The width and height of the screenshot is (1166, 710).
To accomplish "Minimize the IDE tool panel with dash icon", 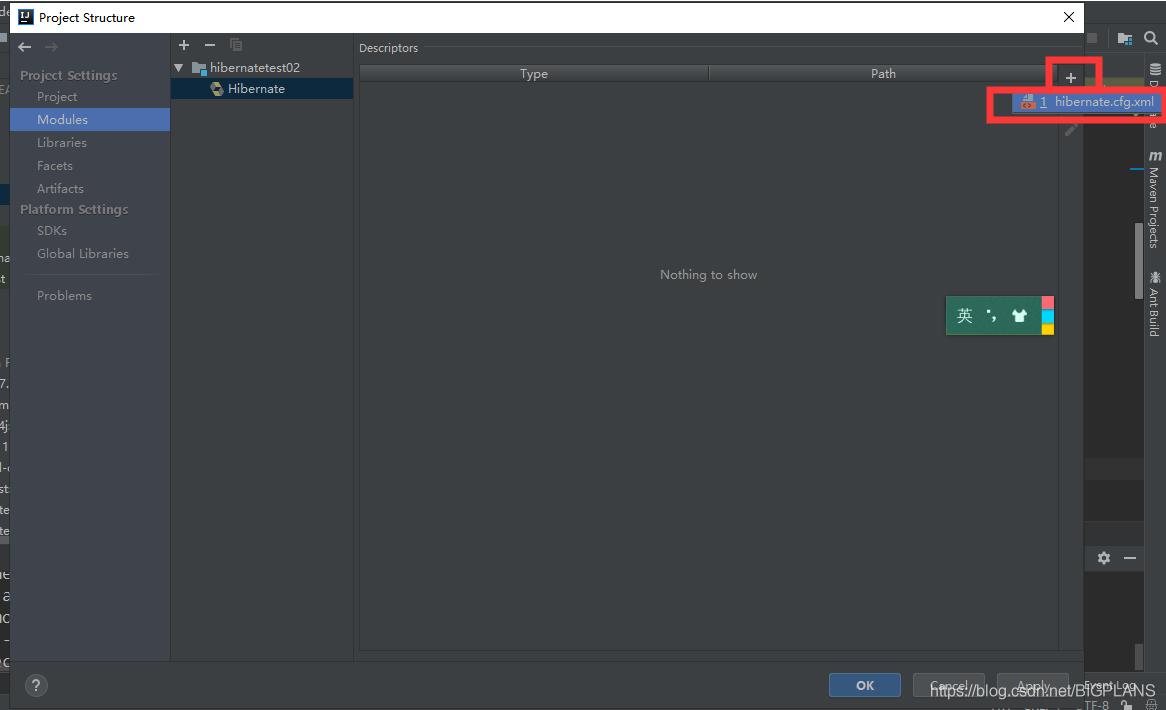I will (x=1130, y=558).
